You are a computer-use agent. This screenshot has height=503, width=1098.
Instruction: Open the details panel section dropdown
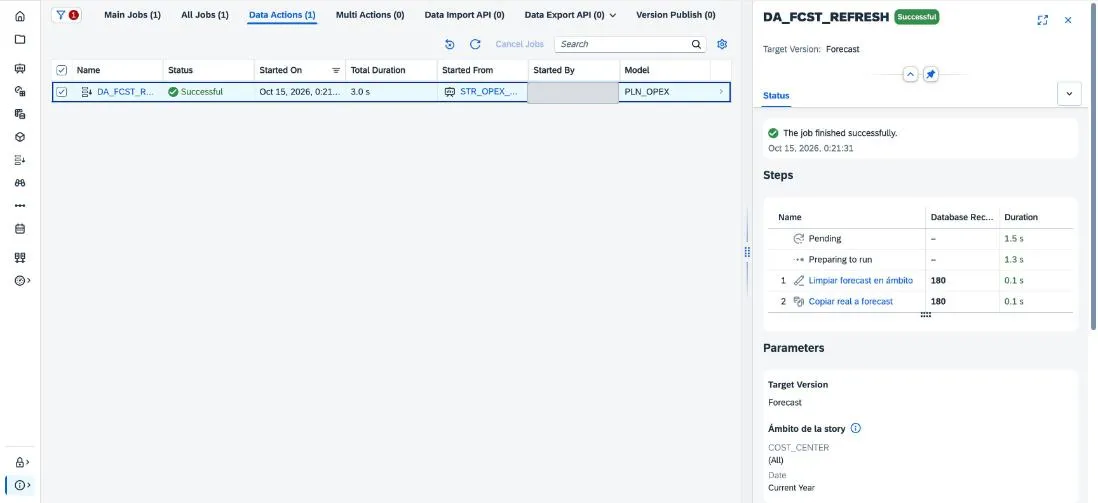(x=1069, y=94)
